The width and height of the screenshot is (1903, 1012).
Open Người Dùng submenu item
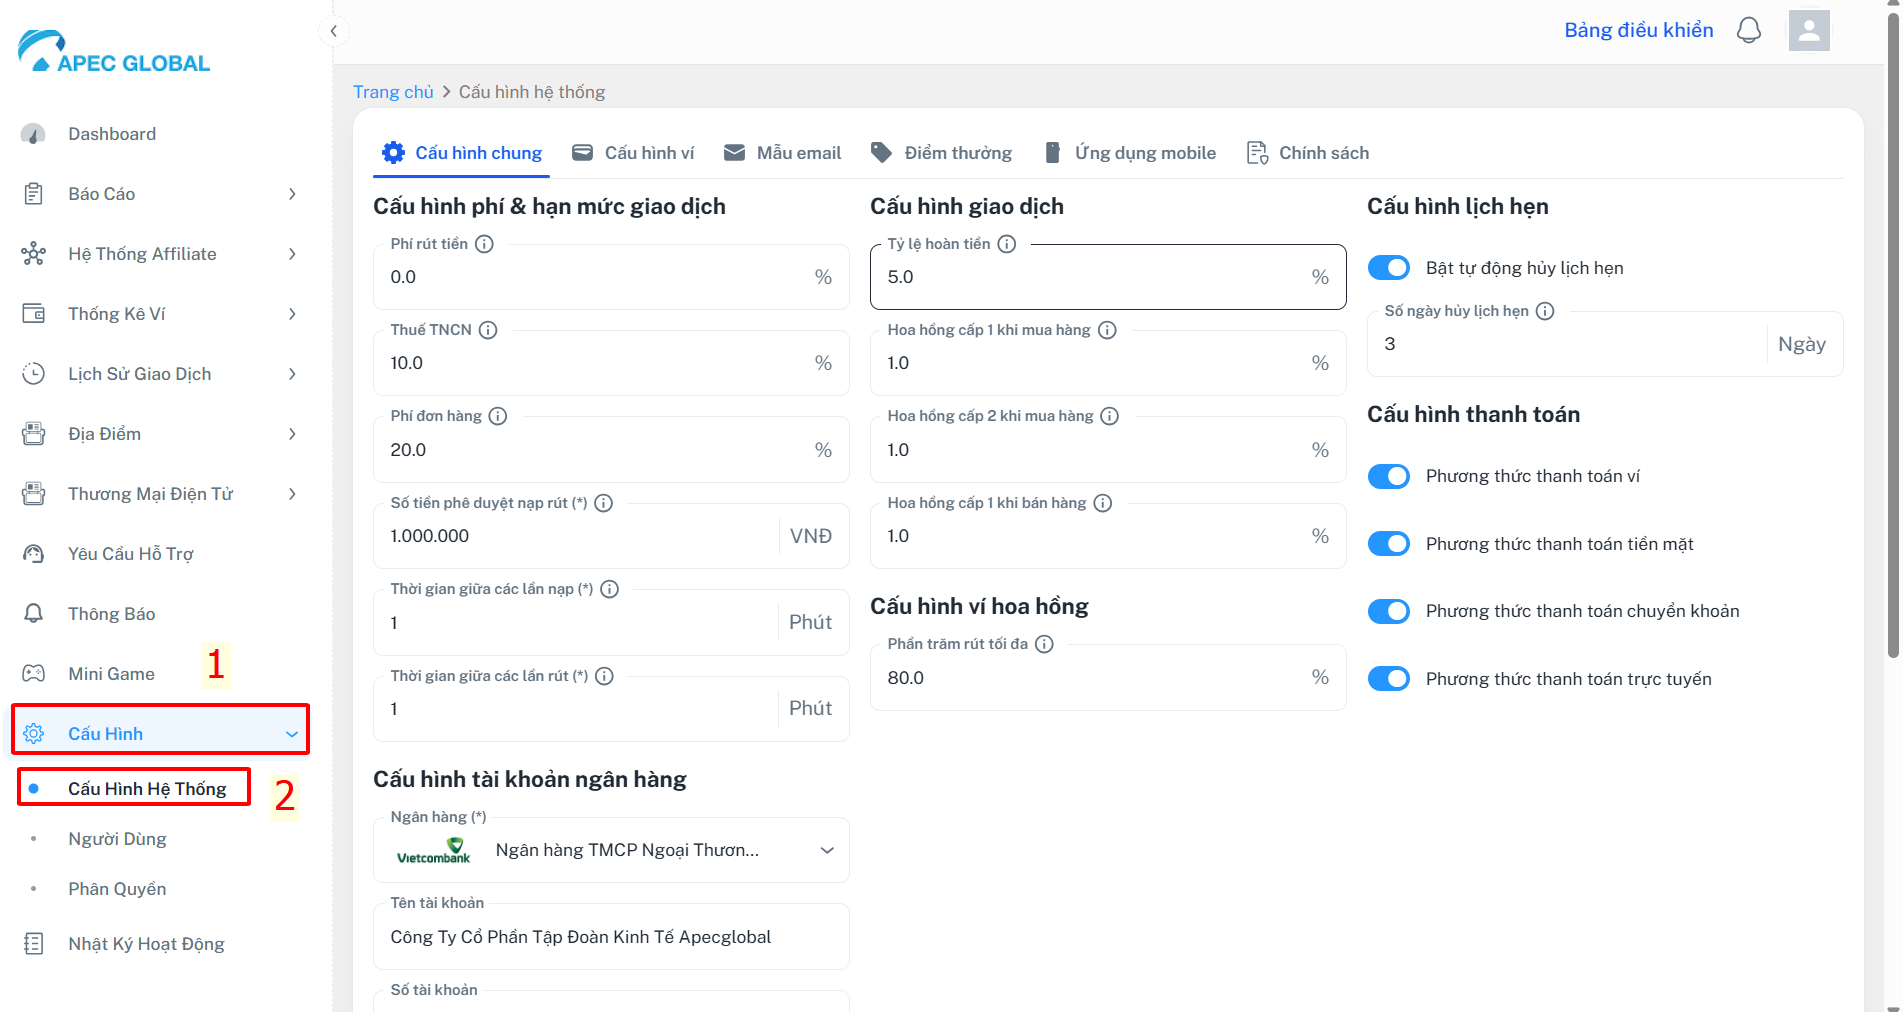(x=117, y=839)
